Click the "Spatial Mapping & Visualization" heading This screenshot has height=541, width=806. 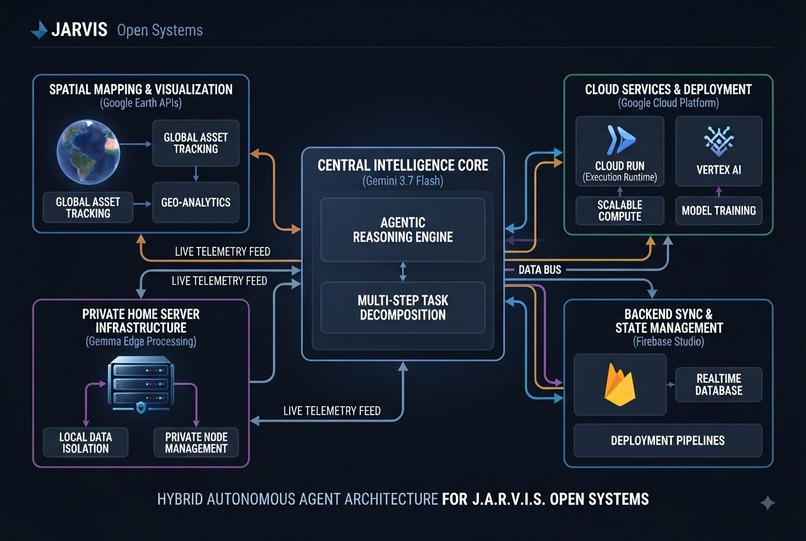point(141,89)
